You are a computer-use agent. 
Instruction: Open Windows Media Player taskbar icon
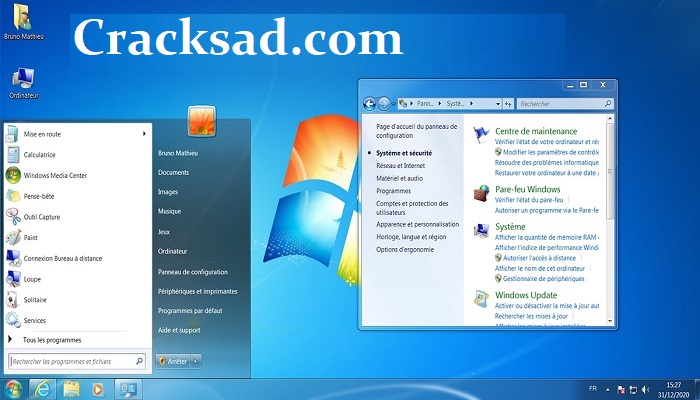[x=98, y=389]
